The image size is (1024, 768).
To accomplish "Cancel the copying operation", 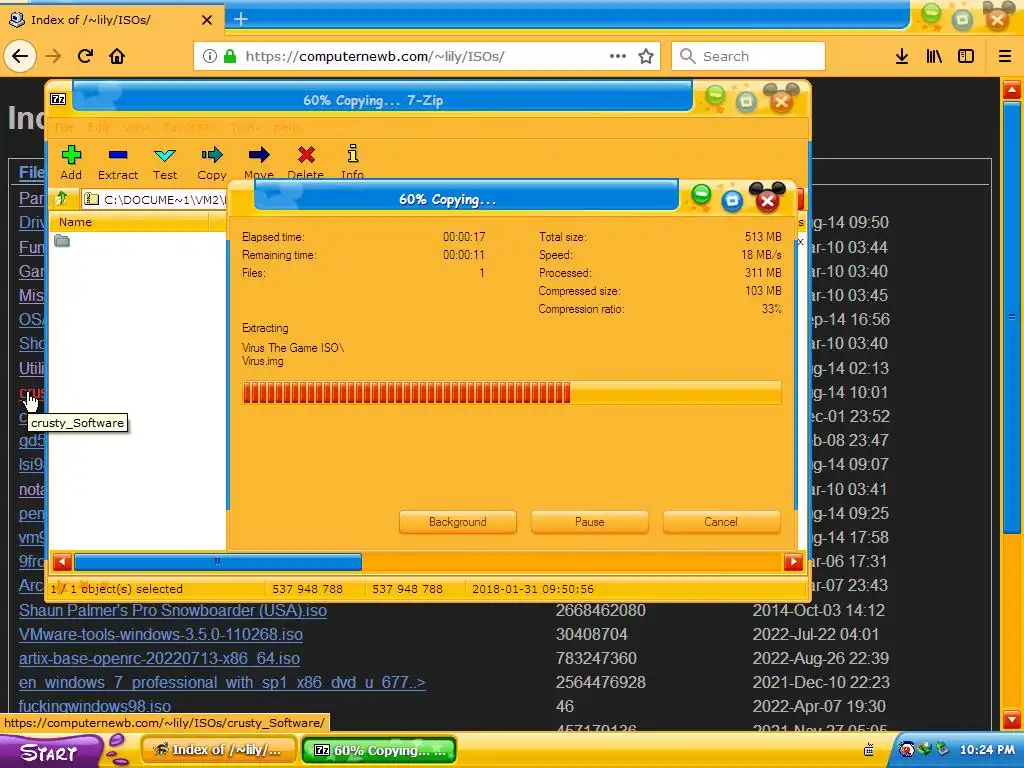I will 721,522.
